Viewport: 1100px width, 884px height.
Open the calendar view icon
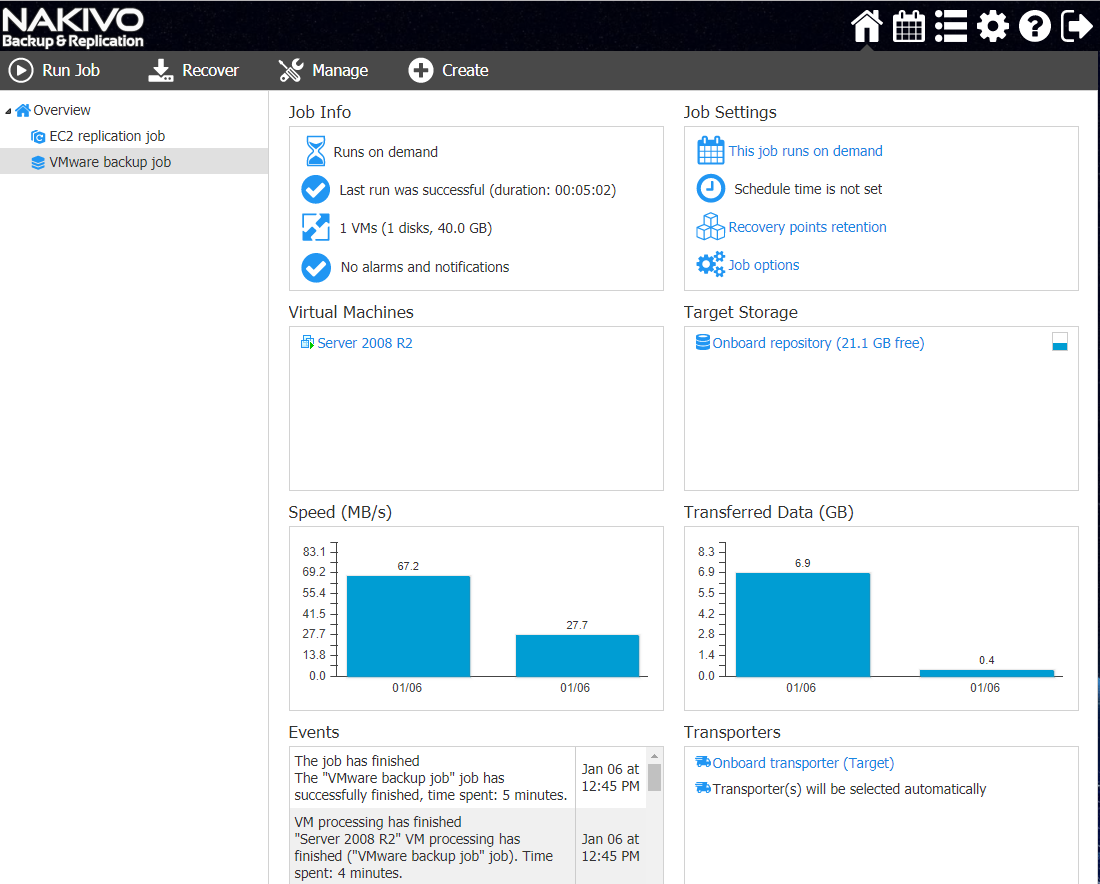tap(908, 27)
